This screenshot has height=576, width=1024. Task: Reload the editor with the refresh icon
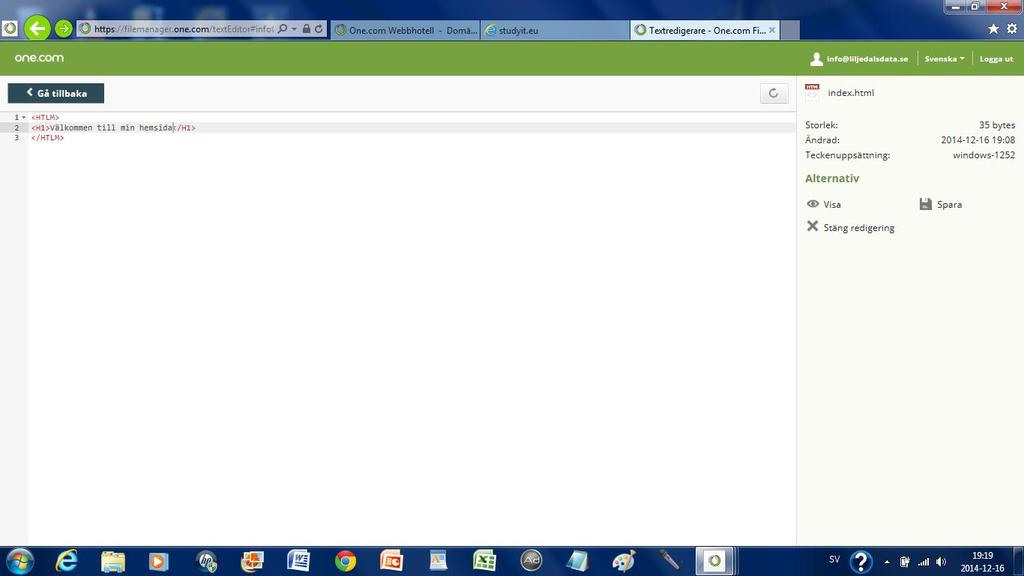(x=774, y=93)
